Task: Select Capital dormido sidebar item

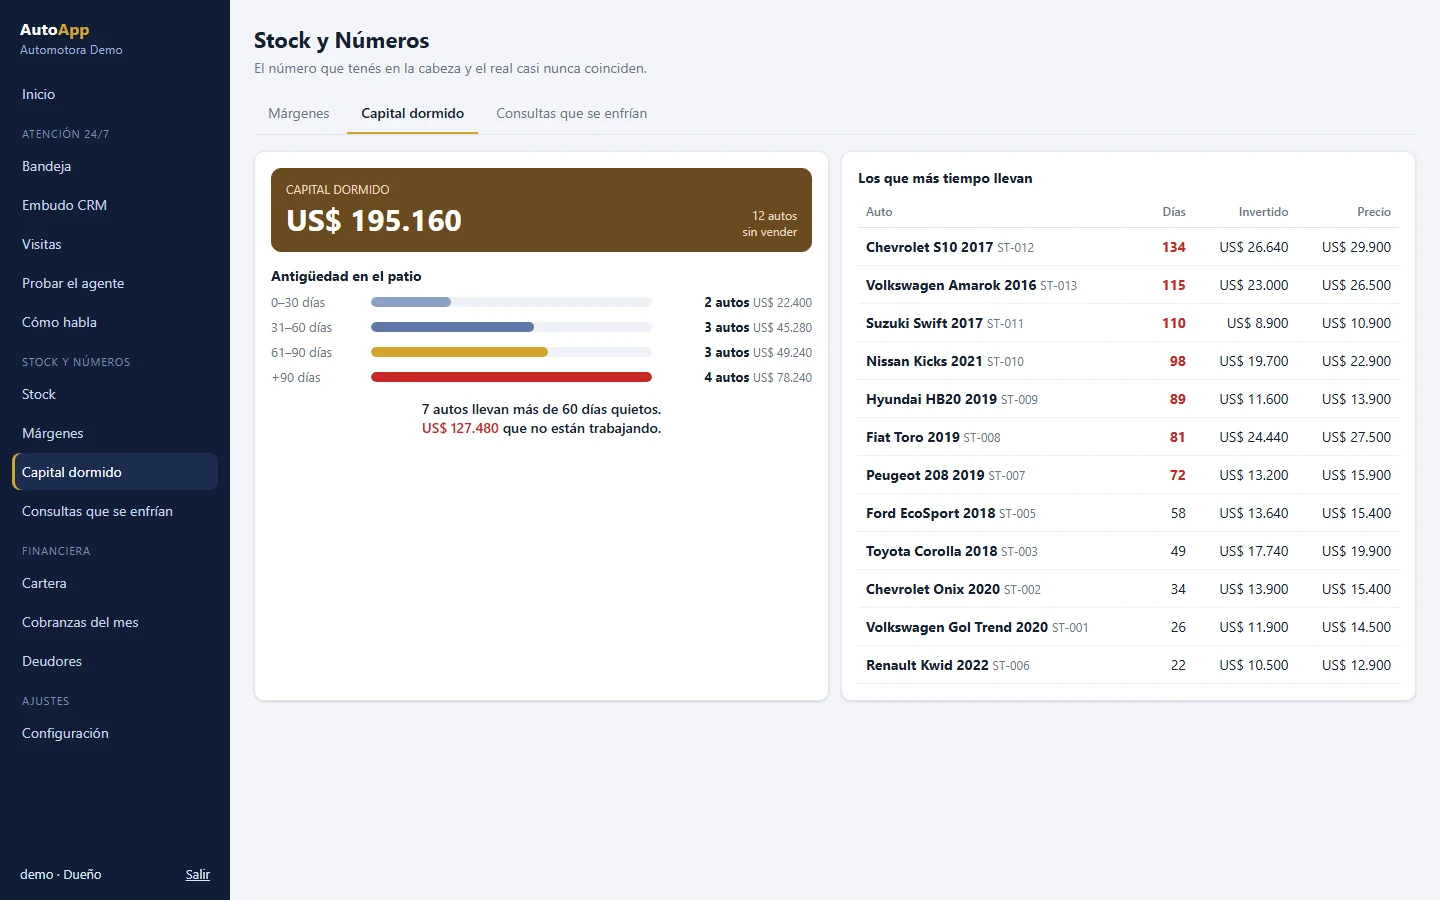Action: click(x=115, y=472)
